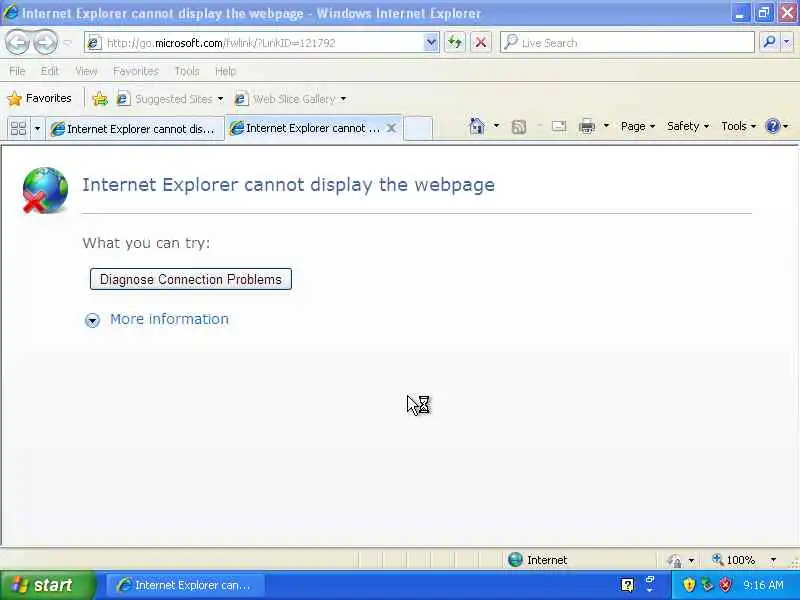This screenshot has width=800, height=600.
Task: Click the network computers tray icon
Action: pyautogui.click(x=707, y=585)
